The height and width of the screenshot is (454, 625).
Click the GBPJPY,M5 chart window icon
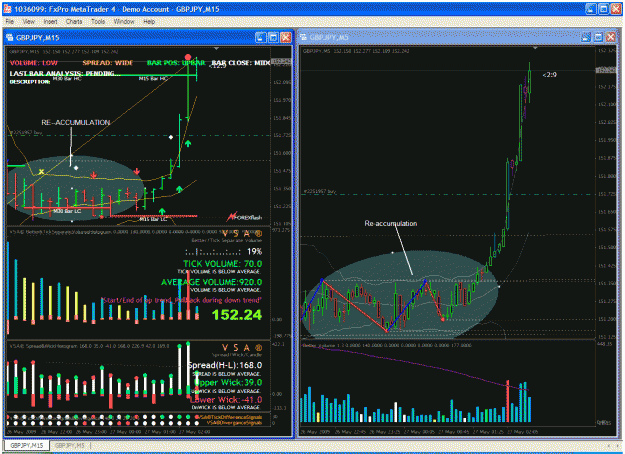303,37
